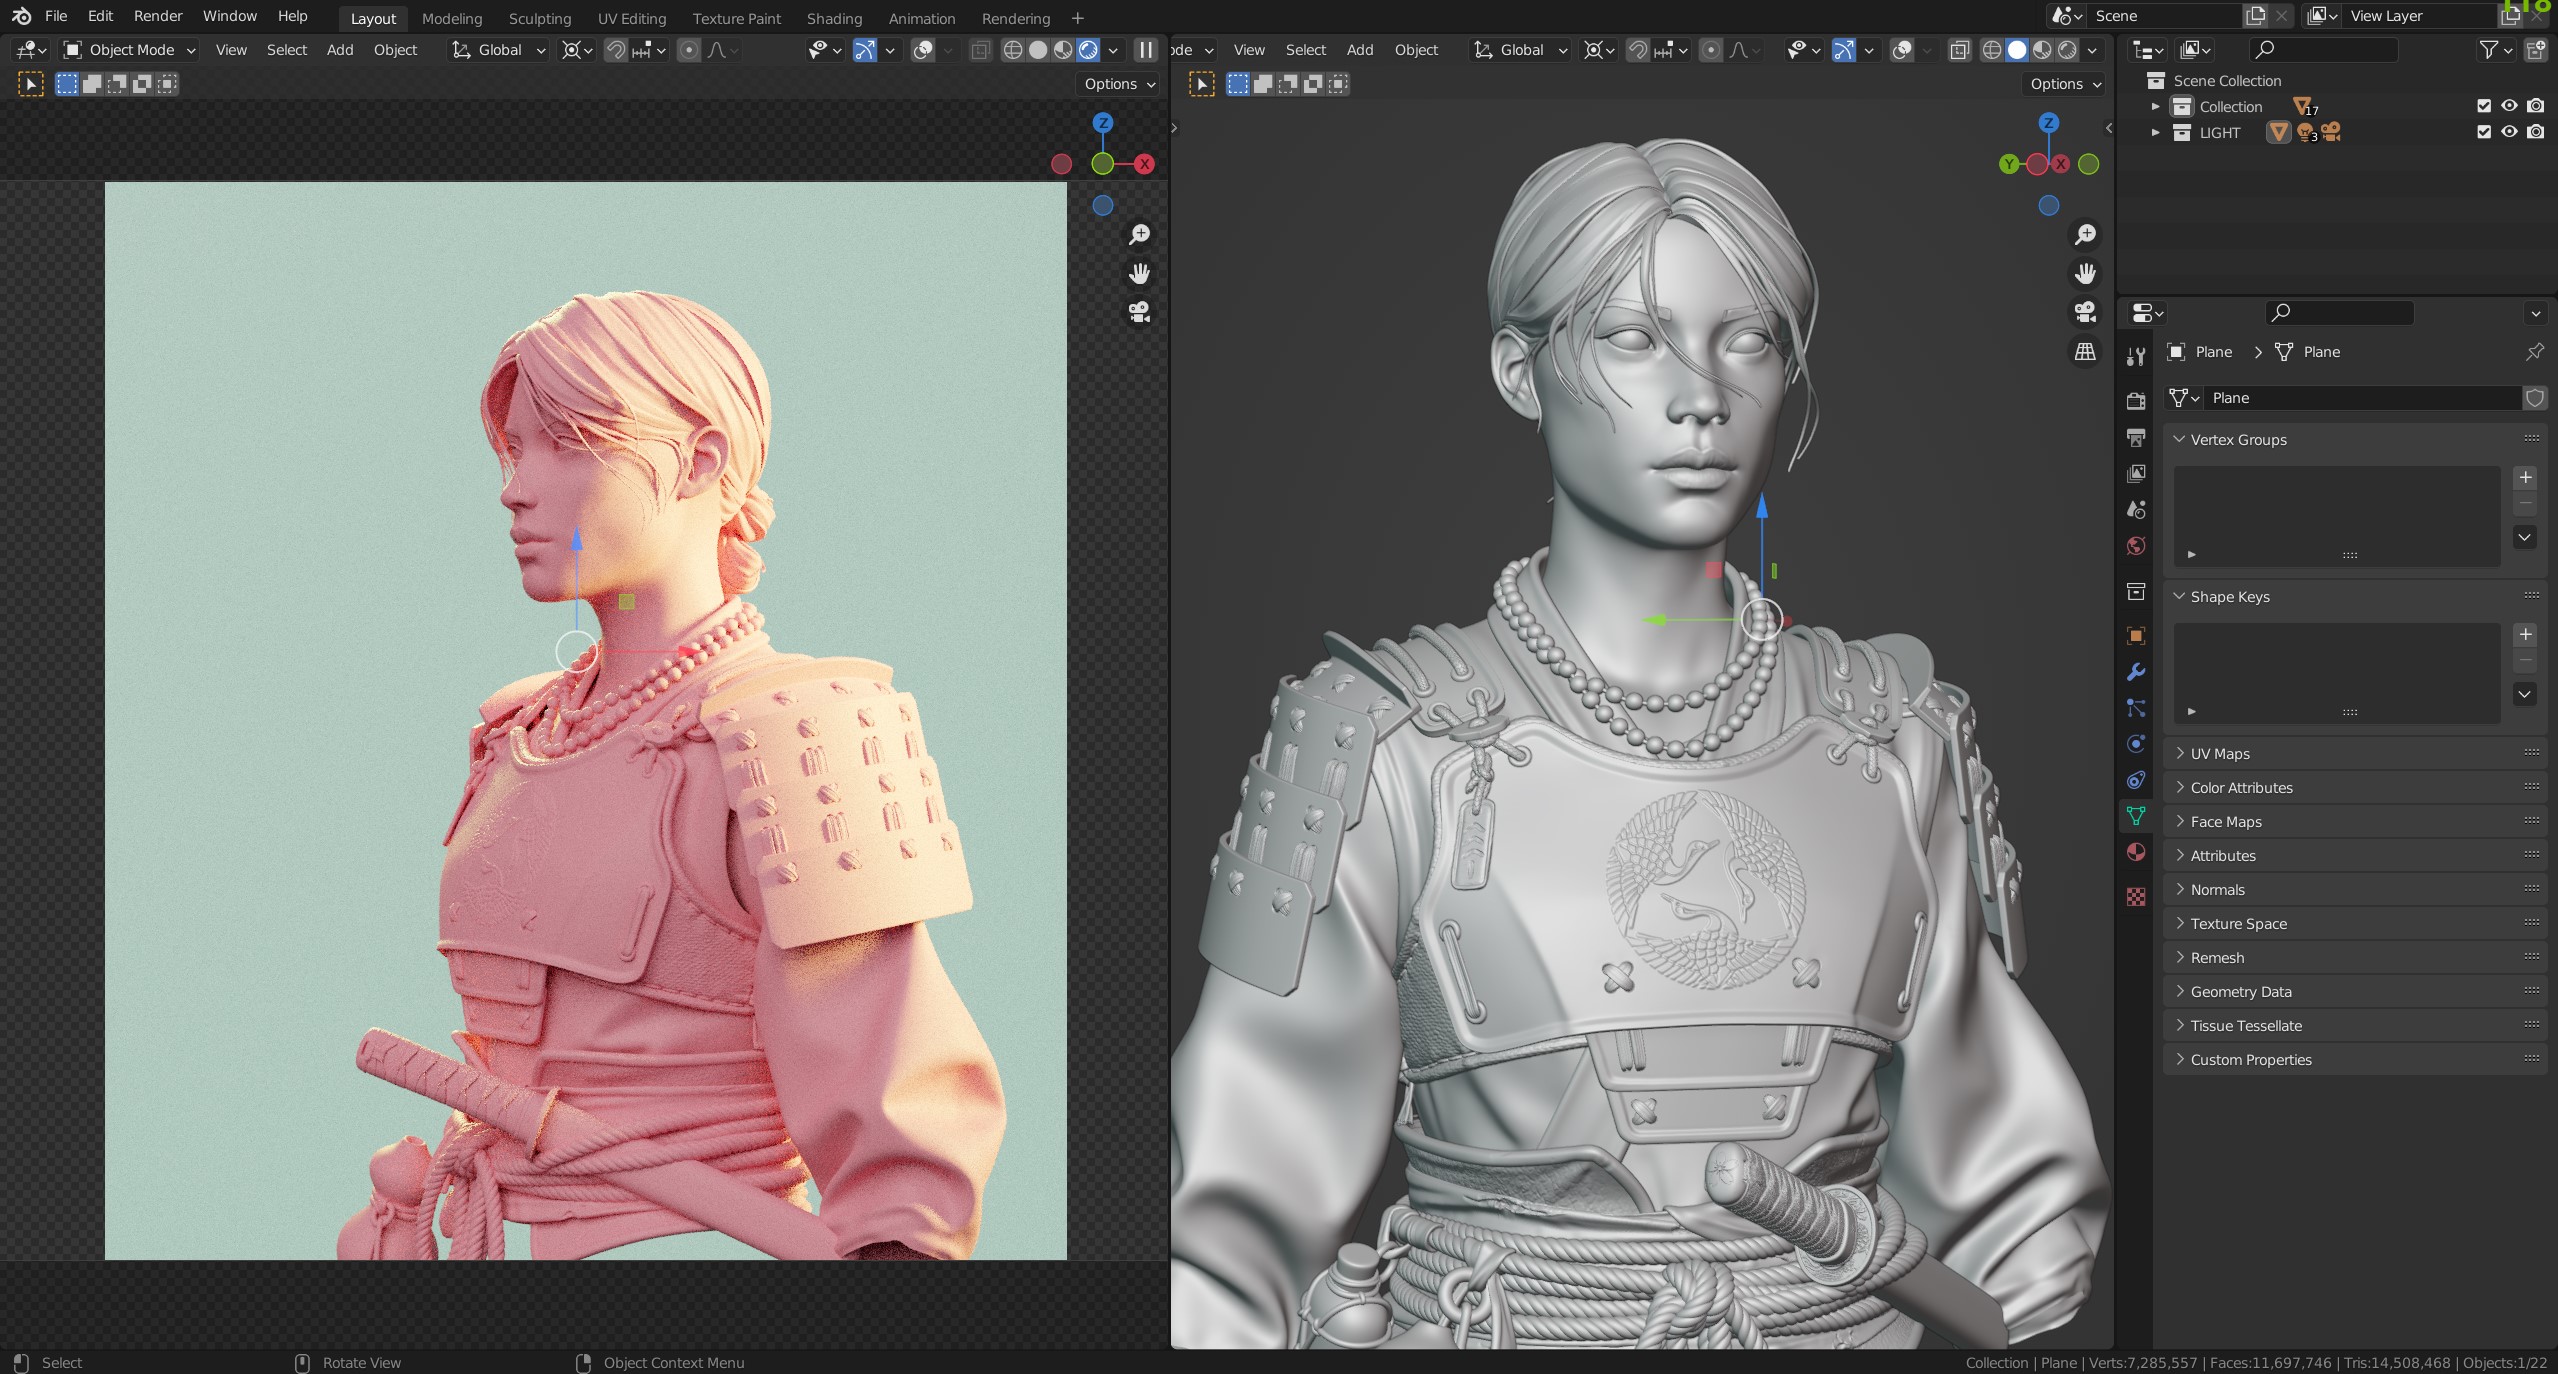2558x1374 pixels.
Task: Click the Options button in left viewport
Action: click(x=1119, y=84)
